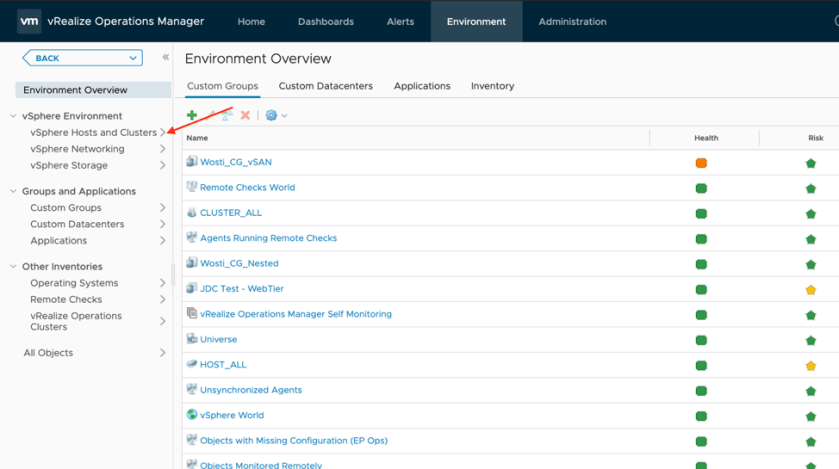Collapse the Groups and Applications section

pos(13,191)
